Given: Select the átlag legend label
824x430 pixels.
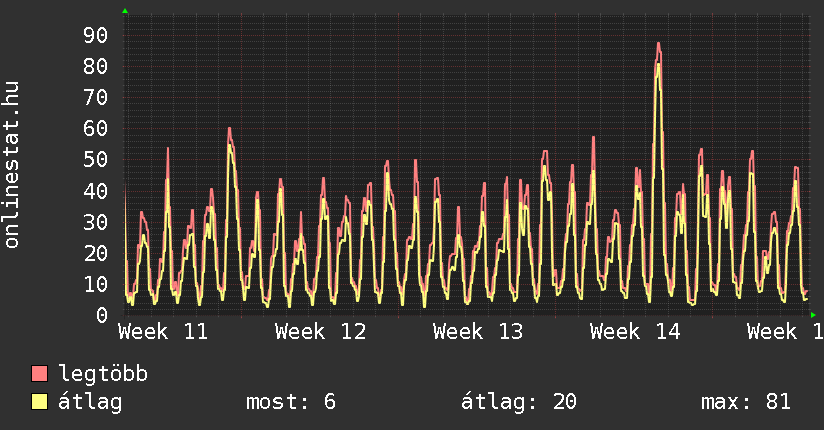Looking at the screenshot, I should pyautogui.click(x=91, y=402).
